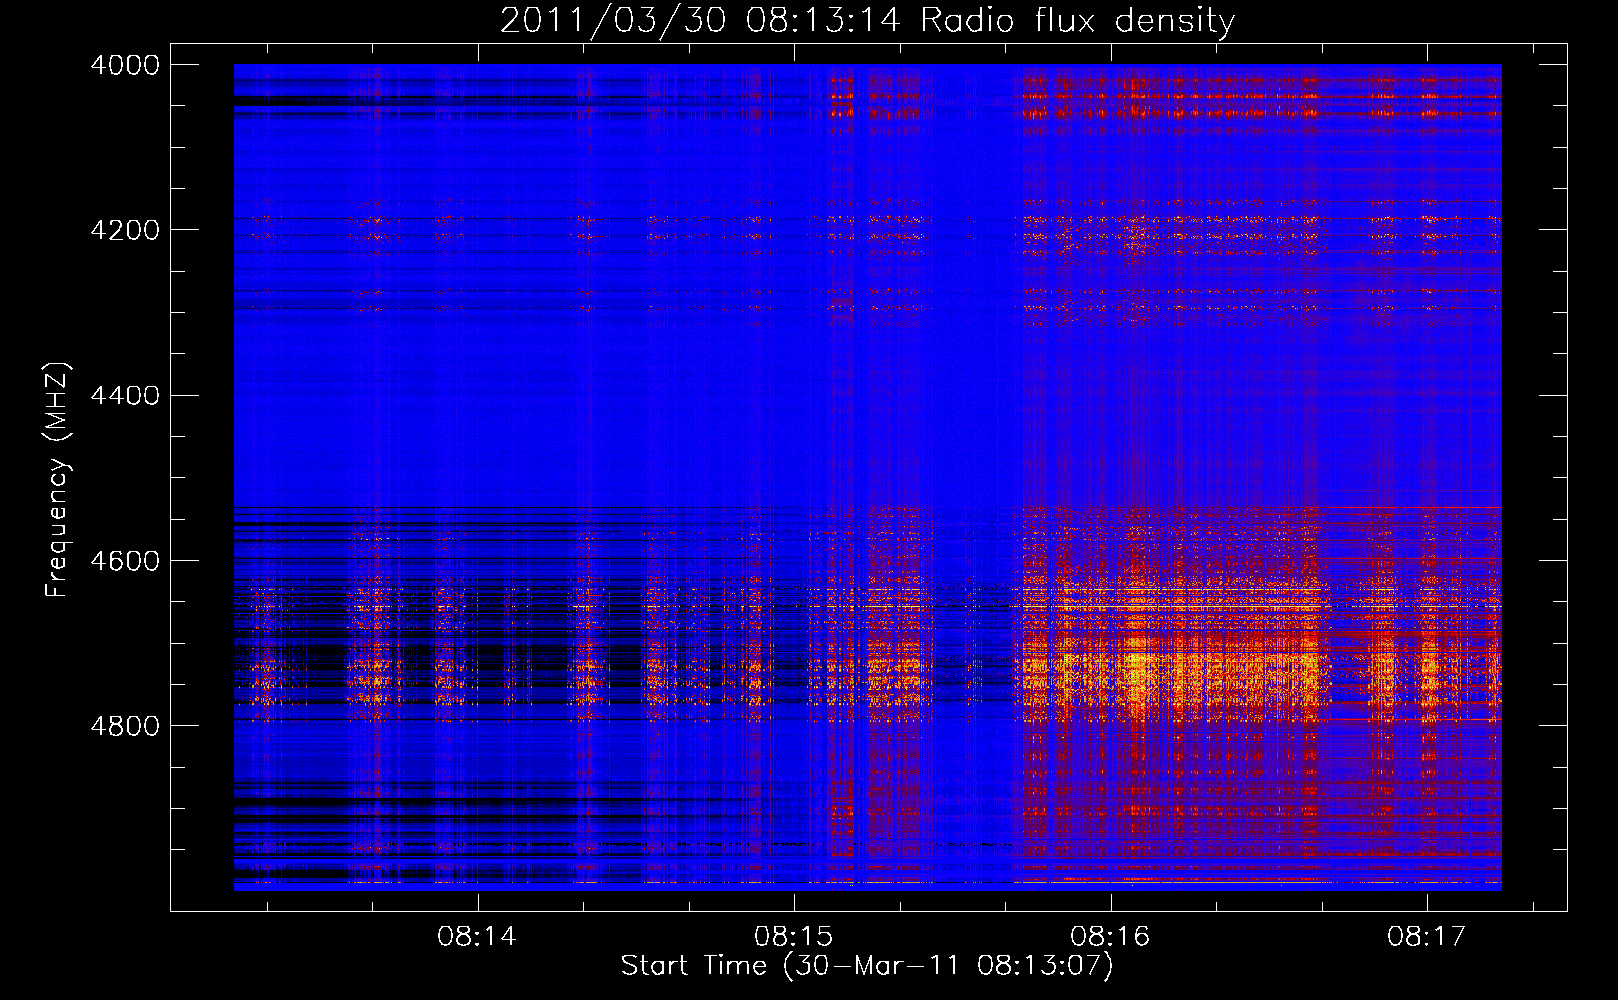Select the 4000 frequency axis label
1618x1000 pixels.
(x=124, y=65)
